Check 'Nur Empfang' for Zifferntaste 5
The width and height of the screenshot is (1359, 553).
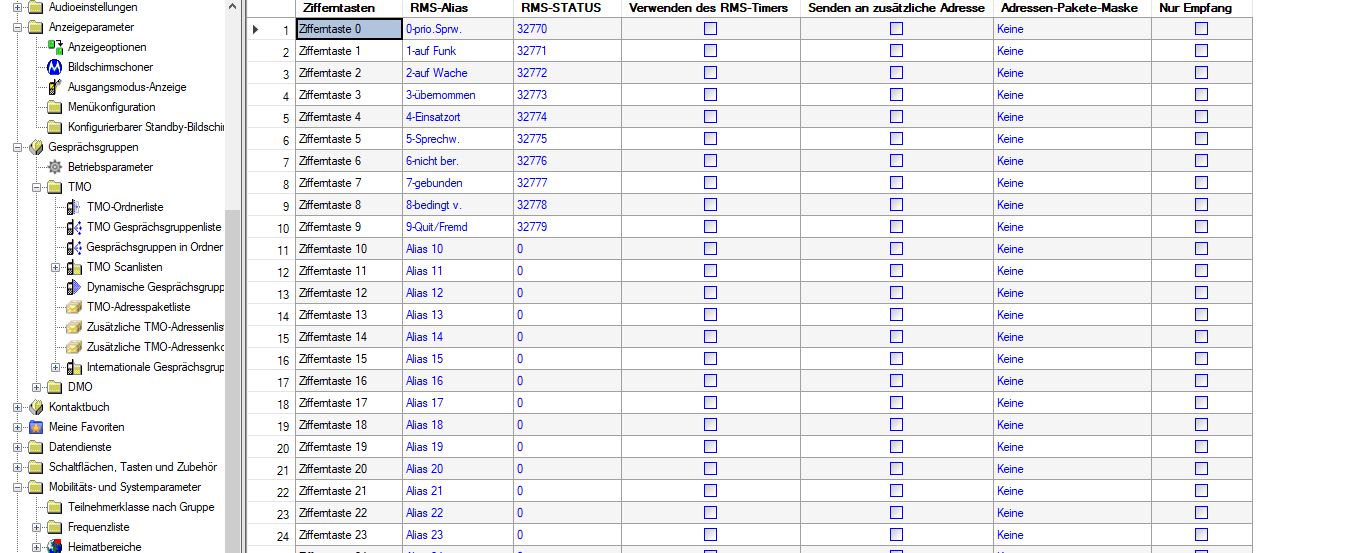[1201, 139]
